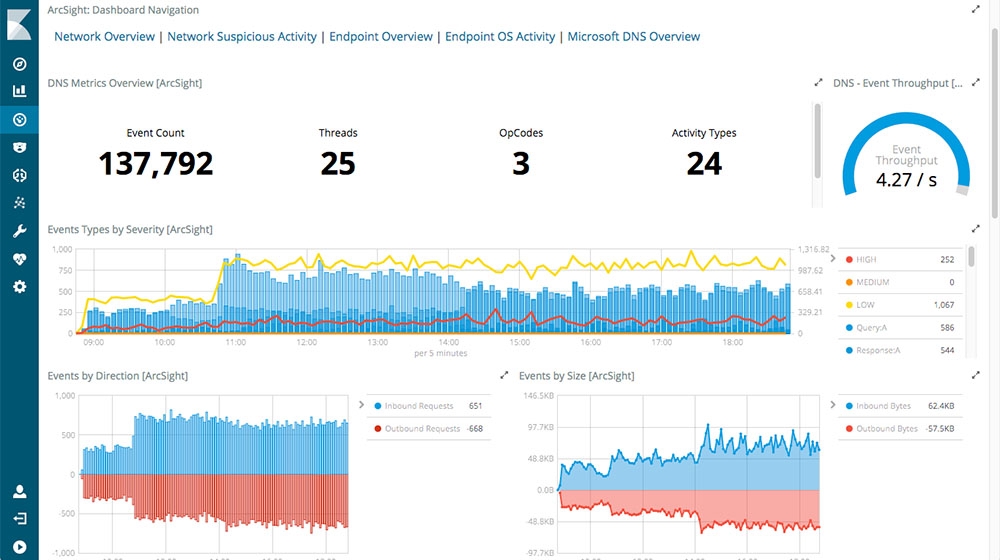Image resolution: width=1000 pixels, height=560 pixels.
Task: Click the LOW legend yellow swatch
Action: point(849,305)
